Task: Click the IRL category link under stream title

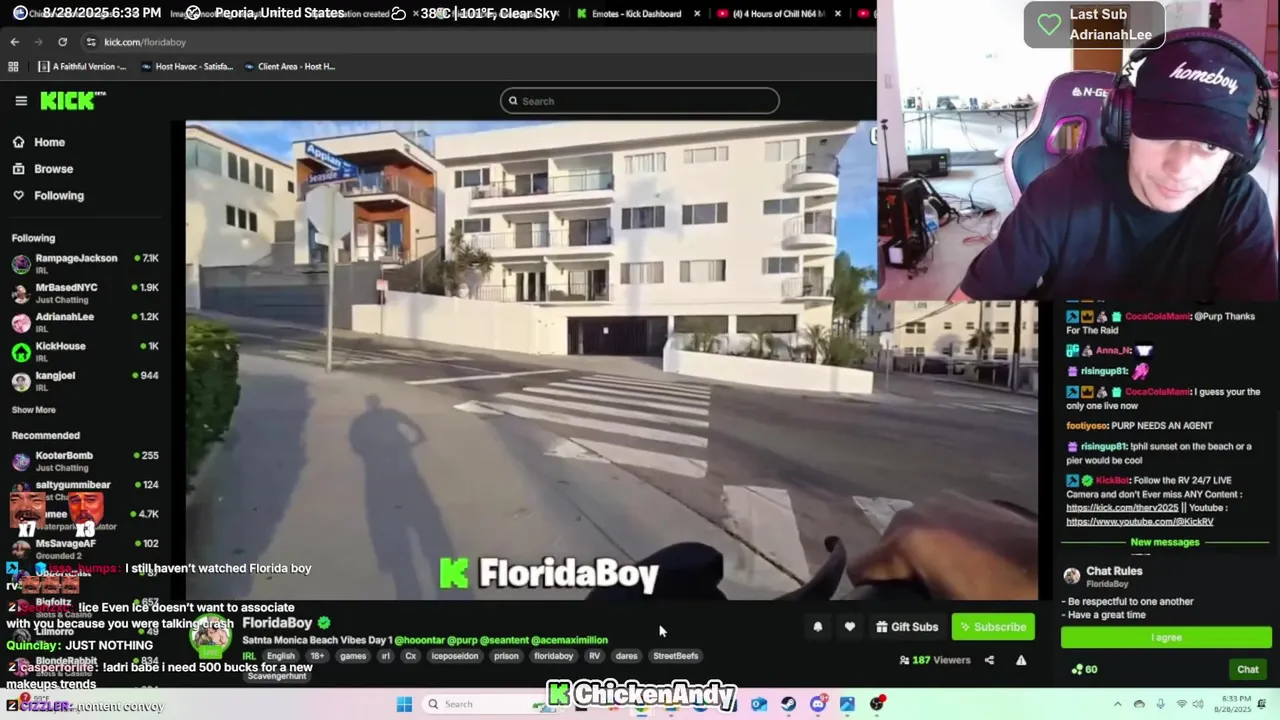Action: coord(249,656)
